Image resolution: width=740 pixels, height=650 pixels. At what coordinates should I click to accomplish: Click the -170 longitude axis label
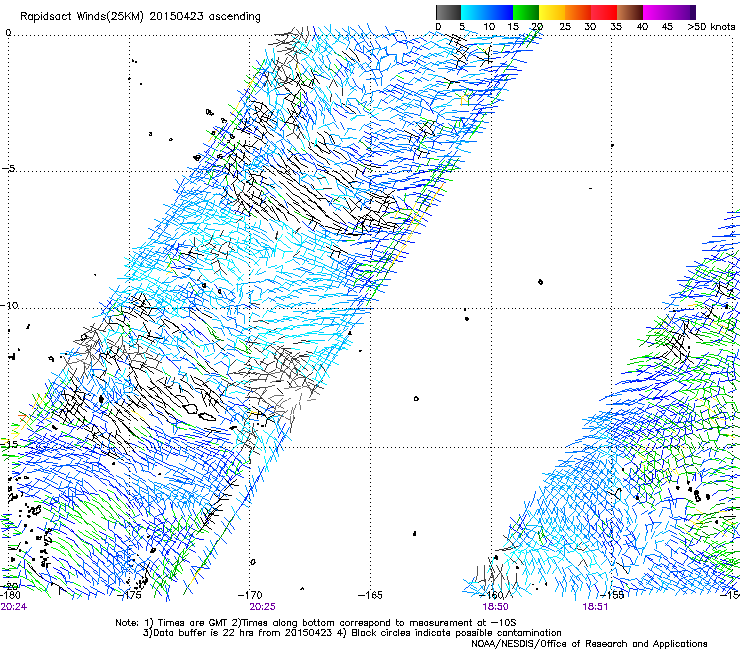tap(250, 595)
